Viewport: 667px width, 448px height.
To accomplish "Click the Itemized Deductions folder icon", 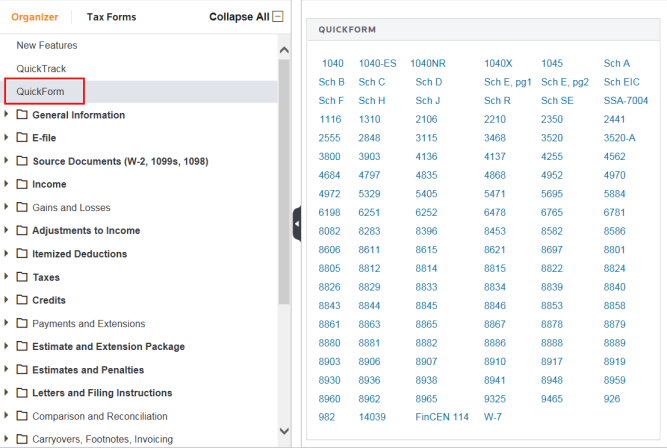I will (22, 254).
